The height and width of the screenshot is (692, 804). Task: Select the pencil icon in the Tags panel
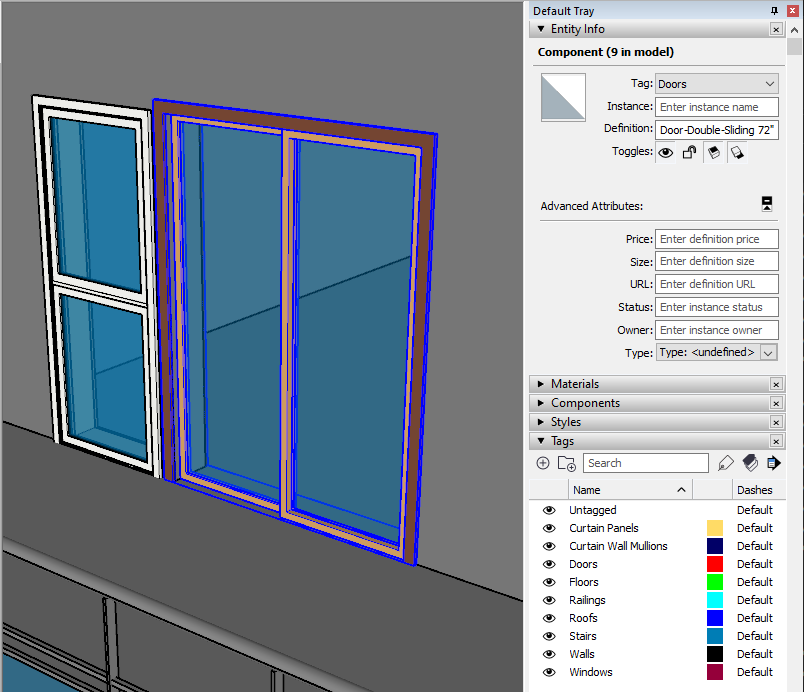[726, 463]
